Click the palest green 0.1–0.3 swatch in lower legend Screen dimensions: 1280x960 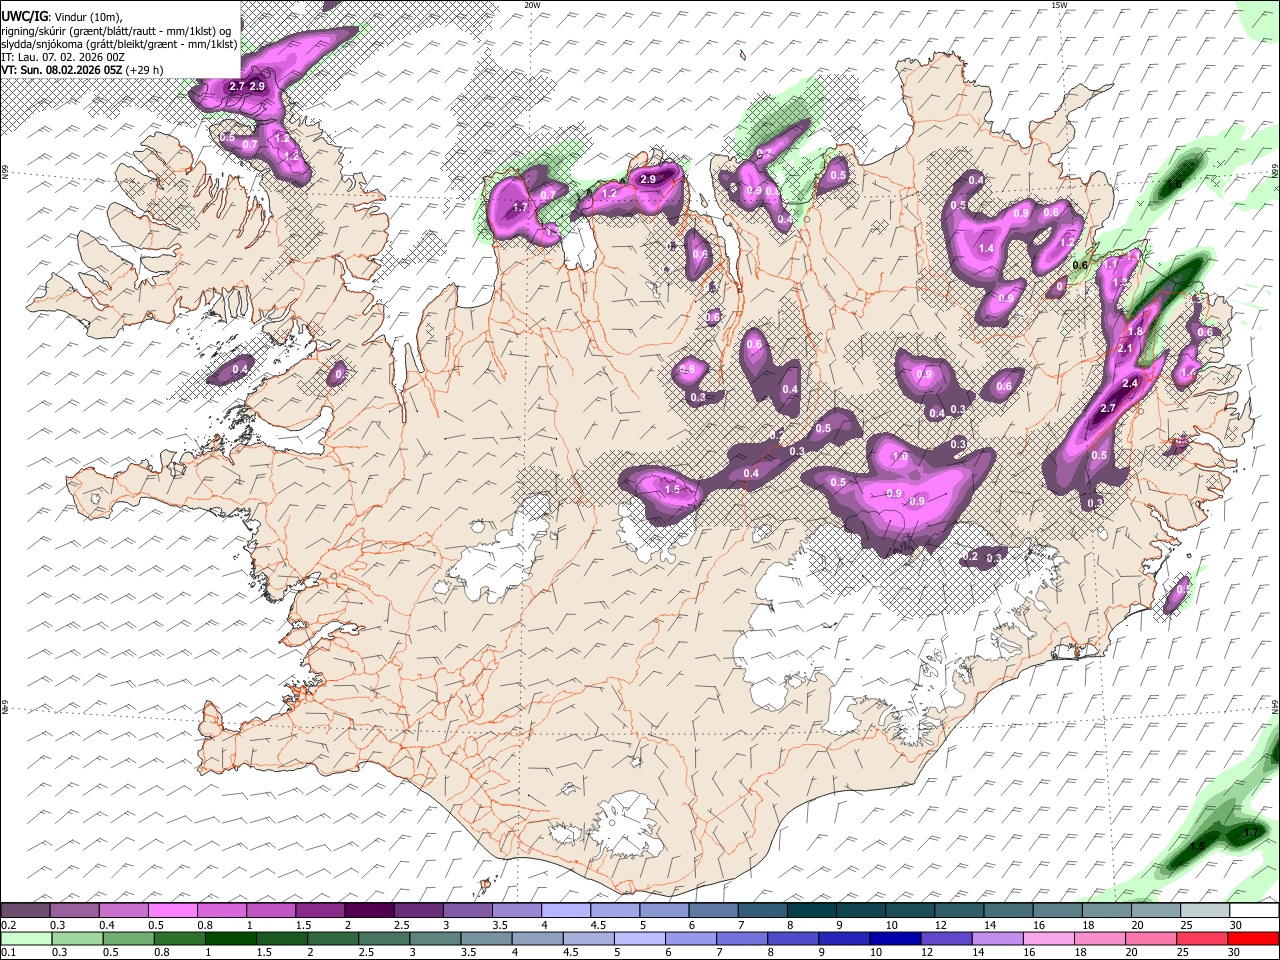(x=26, y=939)
